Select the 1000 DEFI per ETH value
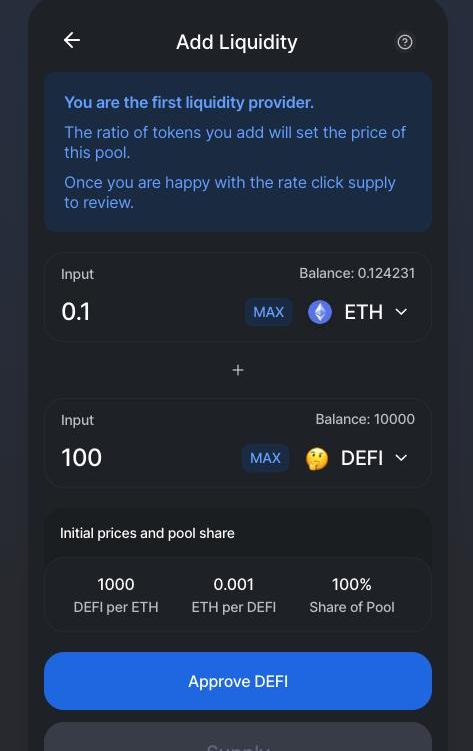The image size is (473, 751). coord(116,584)
